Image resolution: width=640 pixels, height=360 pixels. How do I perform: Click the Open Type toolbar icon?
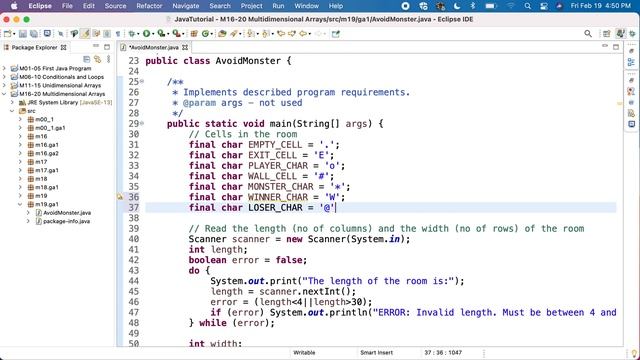[x=222, y=34]
